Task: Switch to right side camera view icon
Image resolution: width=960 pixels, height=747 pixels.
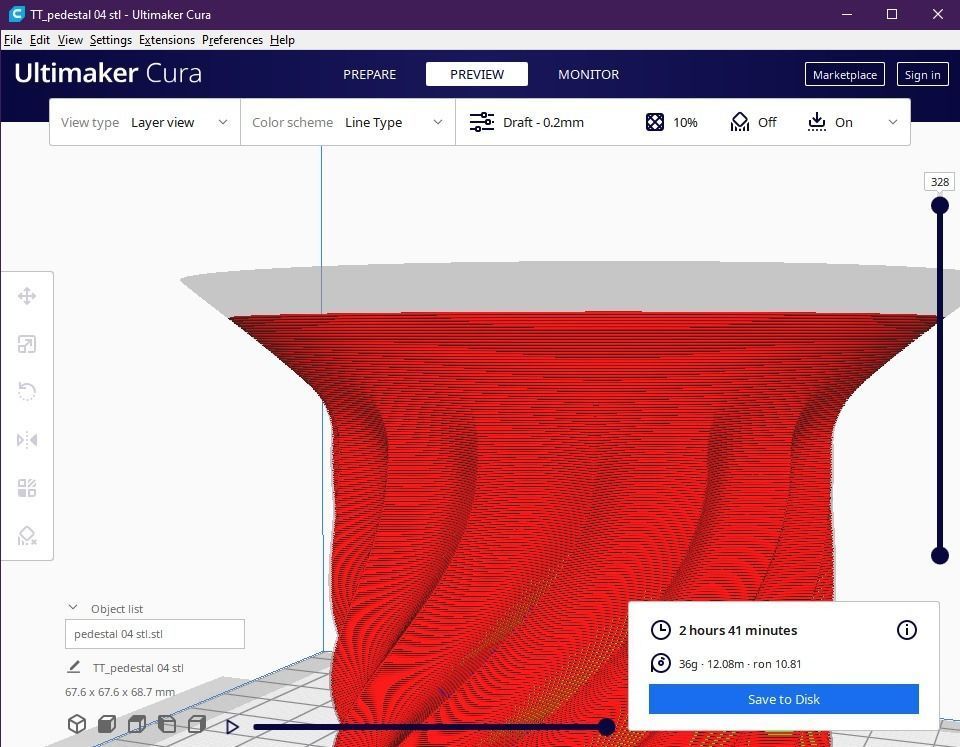Action: pos(197,724)
